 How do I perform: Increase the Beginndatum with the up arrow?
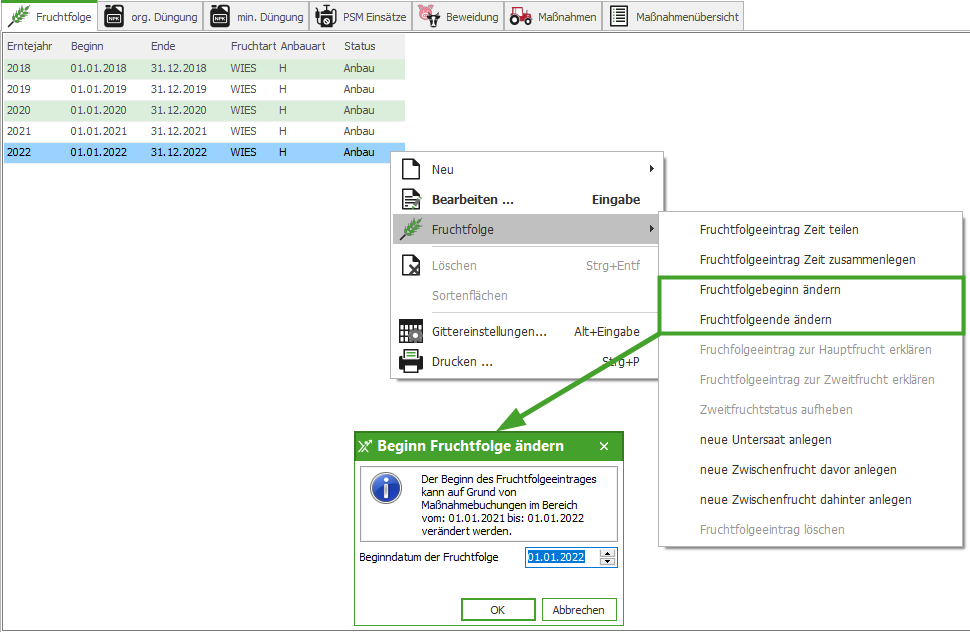[607, 553]
